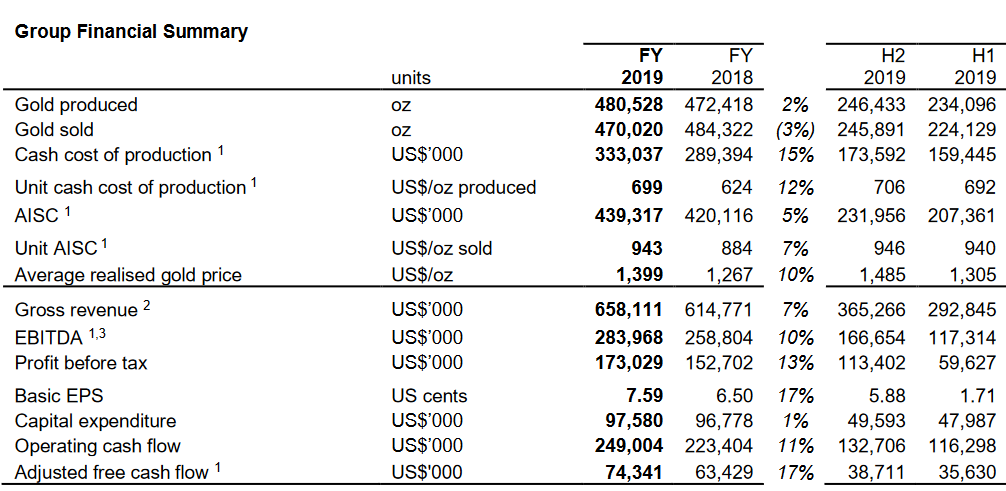Select the Profit before tax label

pos(81,363)
